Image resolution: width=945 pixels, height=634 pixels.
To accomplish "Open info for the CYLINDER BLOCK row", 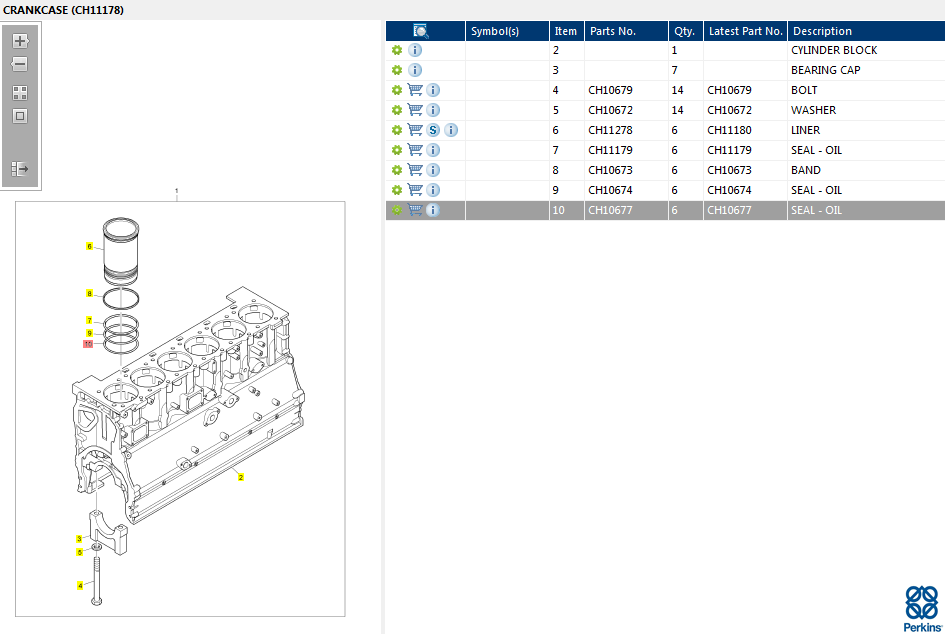I will pyautogui.click(x=415, y=50).
